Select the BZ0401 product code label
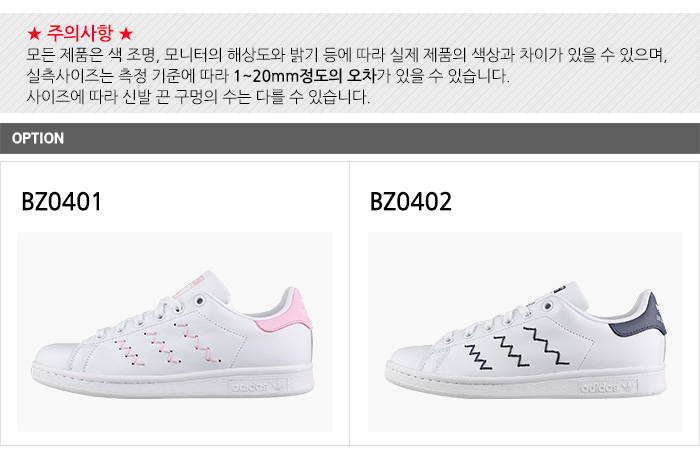 tap(62, 201)
